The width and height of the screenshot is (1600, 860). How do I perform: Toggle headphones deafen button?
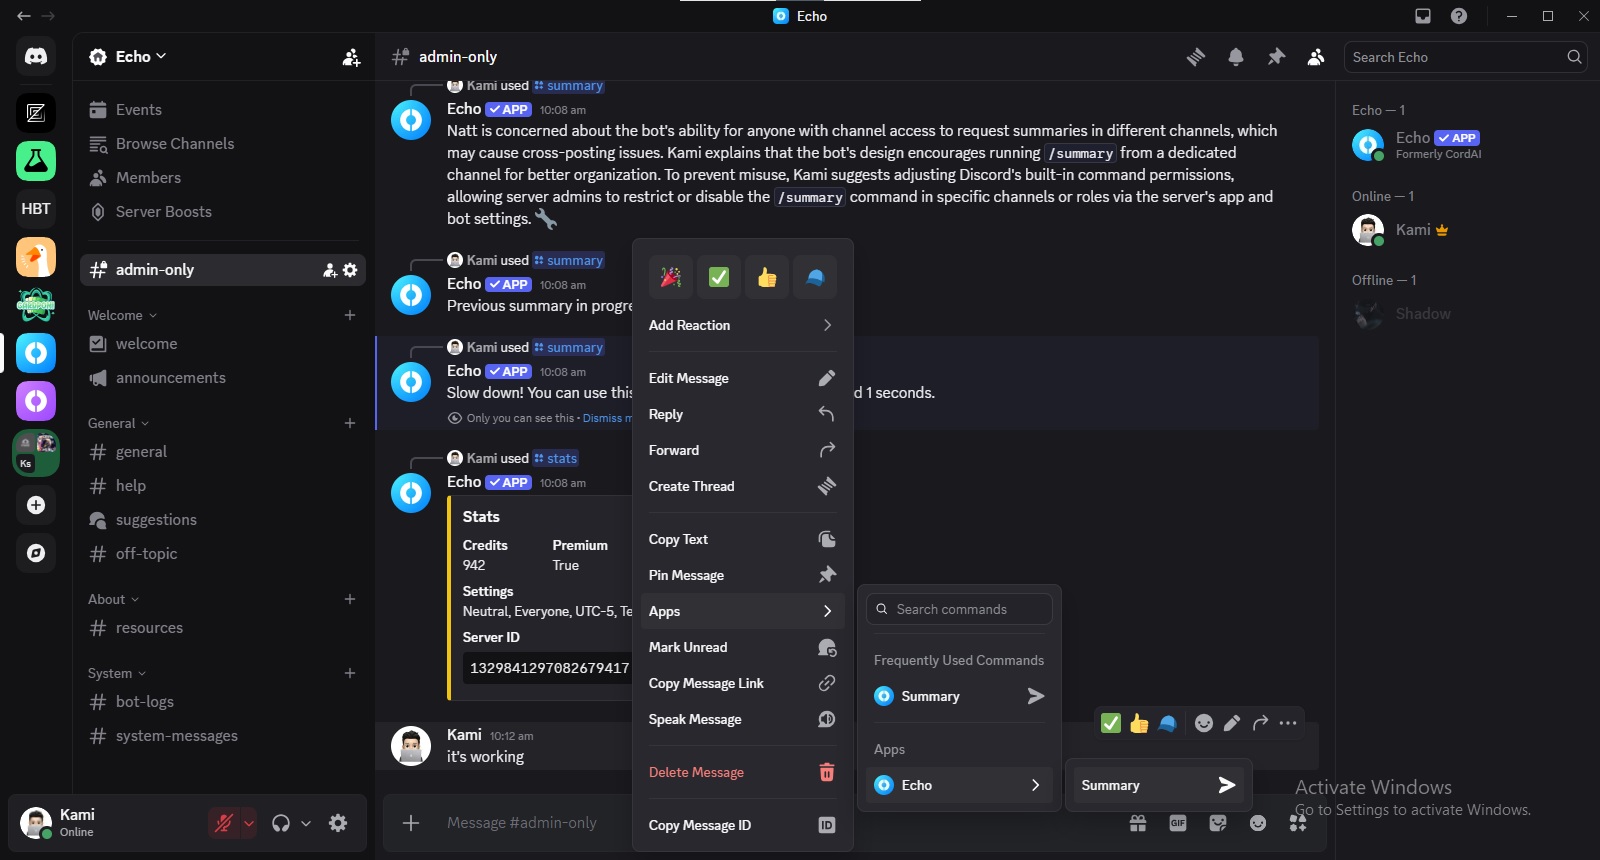point(281,823)
